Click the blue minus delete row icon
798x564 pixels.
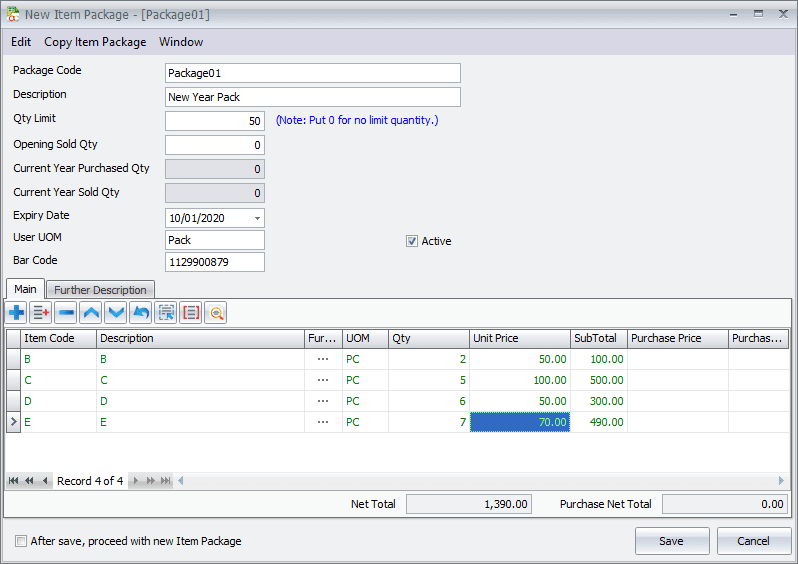pos(66,313)
